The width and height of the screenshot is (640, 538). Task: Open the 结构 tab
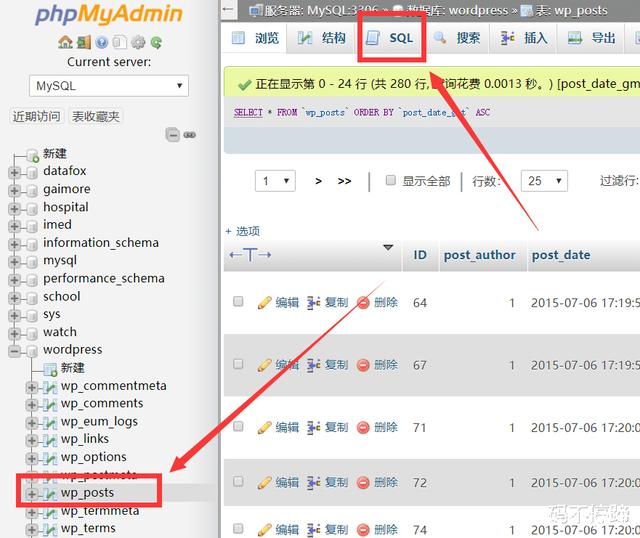(x=322, y=38)
